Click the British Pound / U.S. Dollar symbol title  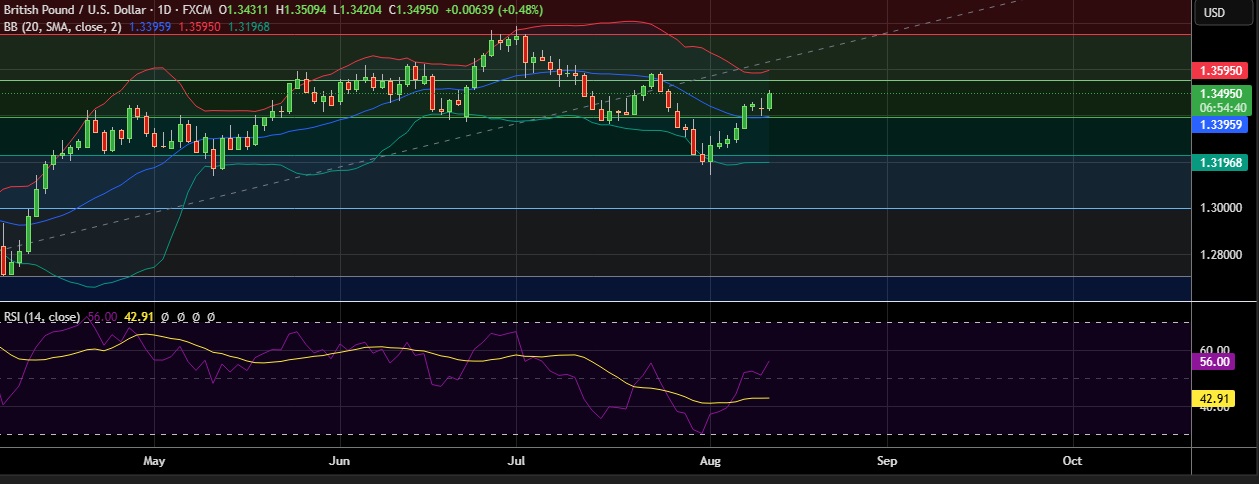pos(74,12)
